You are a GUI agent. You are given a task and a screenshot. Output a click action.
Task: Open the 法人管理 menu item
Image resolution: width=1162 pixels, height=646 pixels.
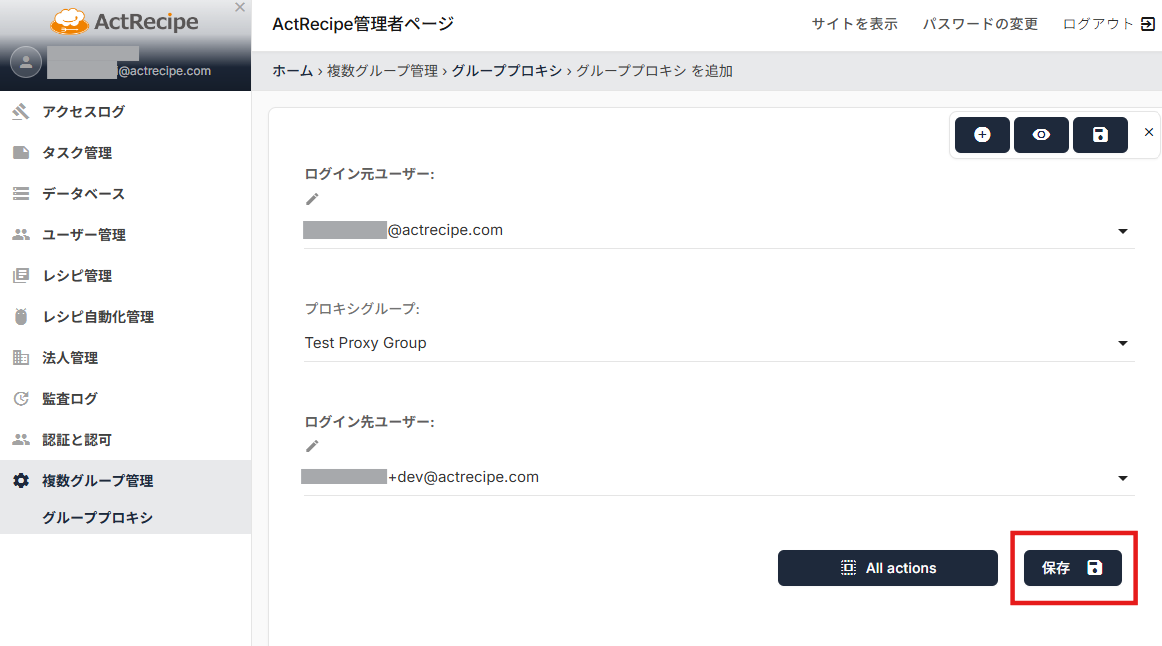point(125,358)
